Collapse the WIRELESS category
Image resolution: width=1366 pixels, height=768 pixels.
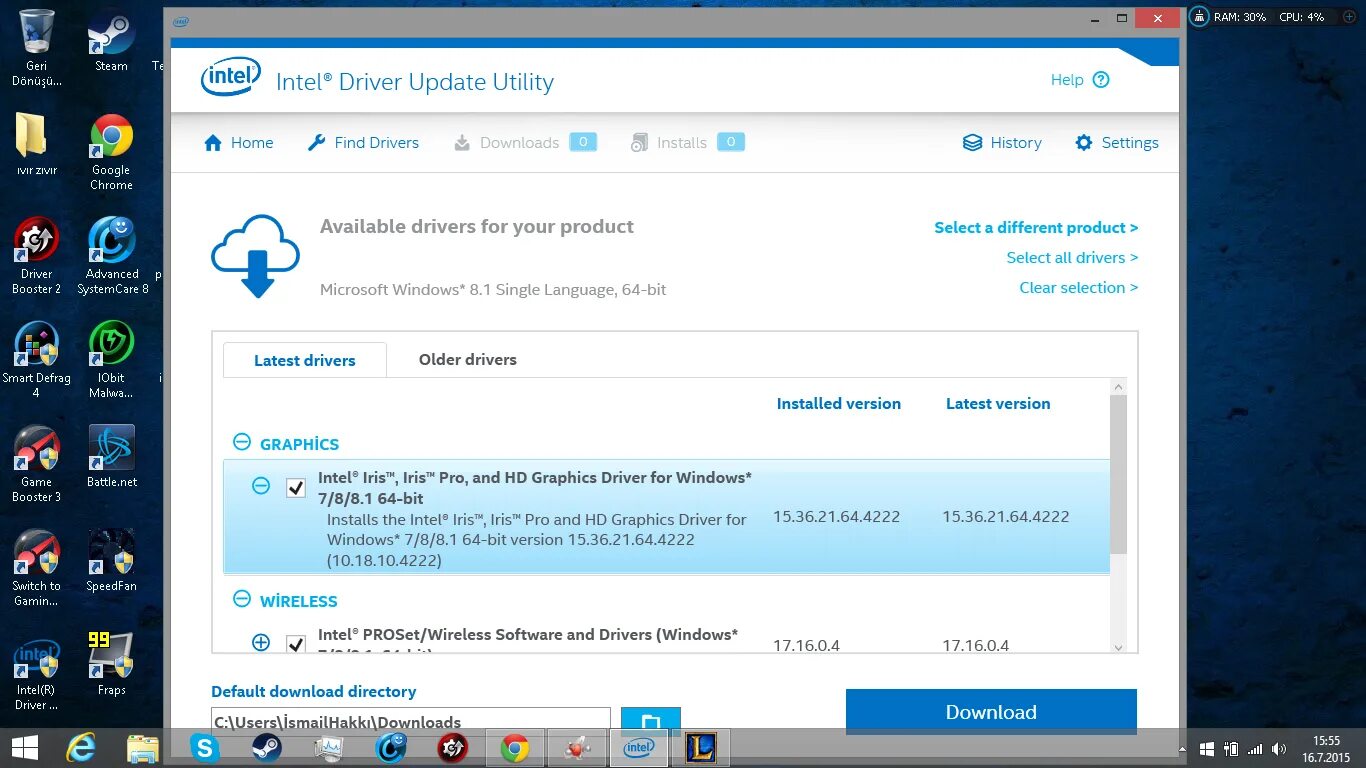click(x=241, y=599)
